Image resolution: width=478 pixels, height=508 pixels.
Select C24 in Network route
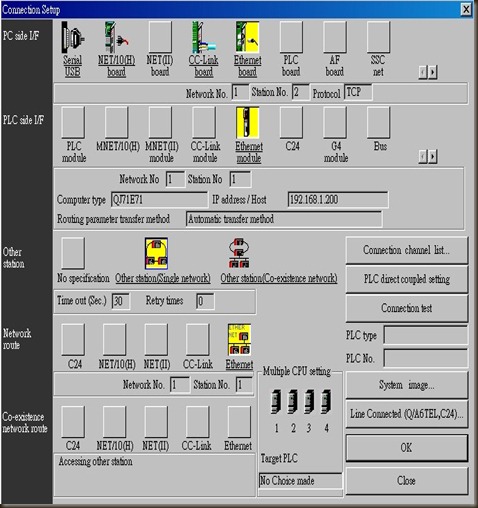point(73,339)
